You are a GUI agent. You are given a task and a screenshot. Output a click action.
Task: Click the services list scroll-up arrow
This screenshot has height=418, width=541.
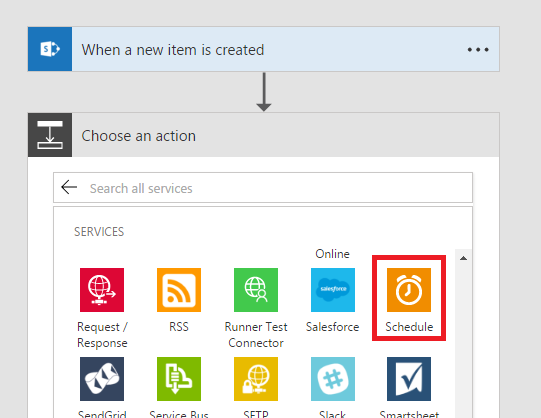[x=463, y=258]
